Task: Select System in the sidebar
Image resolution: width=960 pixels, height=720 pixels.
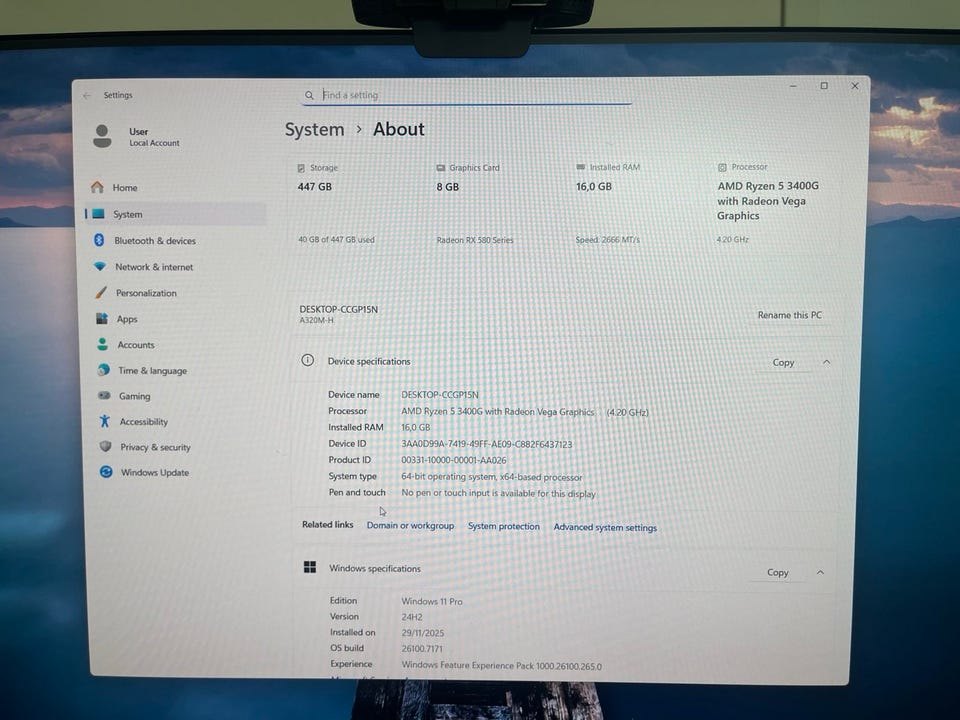Action: pos(175,214)
